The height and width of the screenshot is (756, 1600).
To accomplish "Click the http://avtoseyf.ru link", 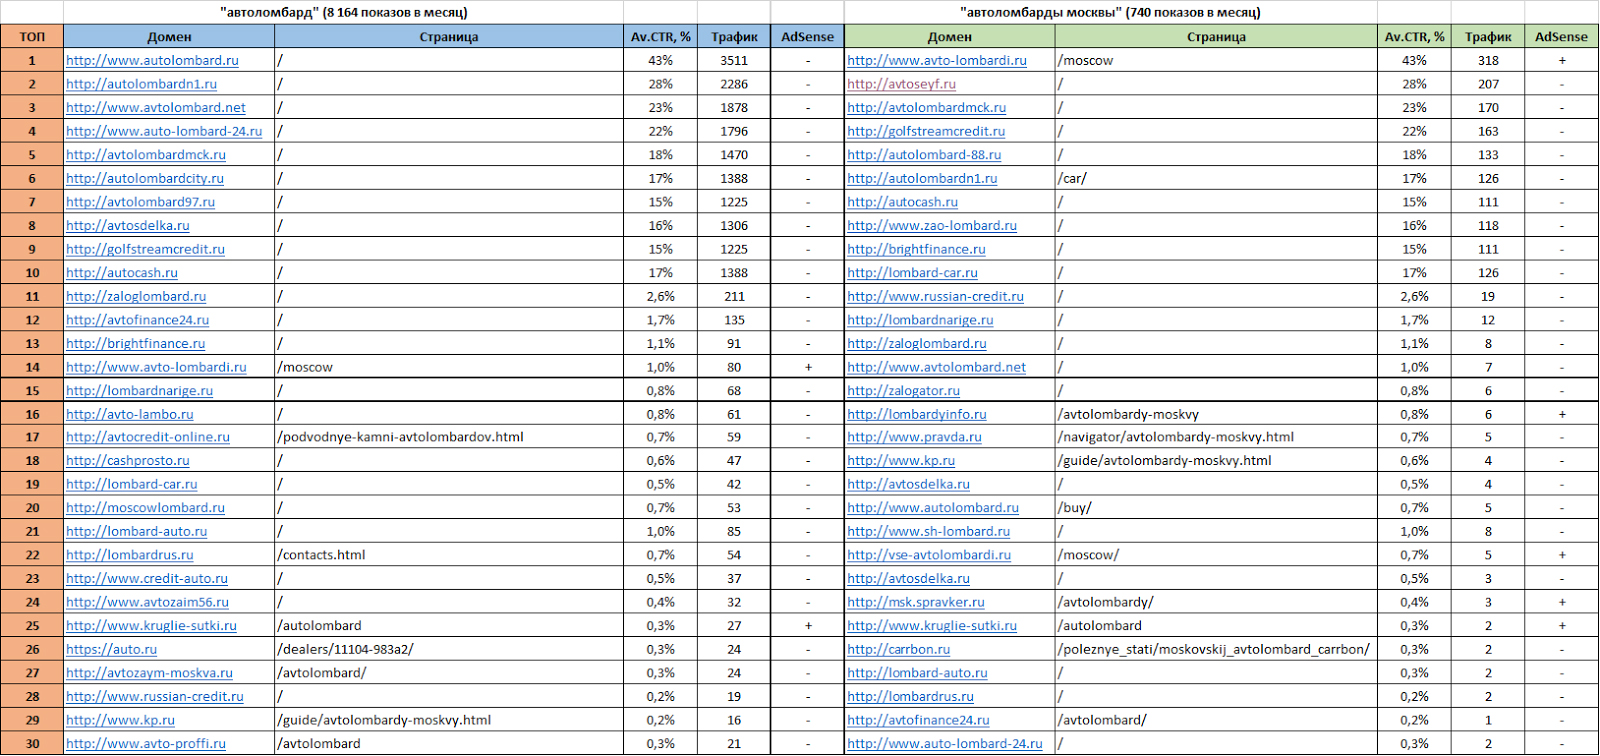I will pyautogui.click(x=901, y=84).
